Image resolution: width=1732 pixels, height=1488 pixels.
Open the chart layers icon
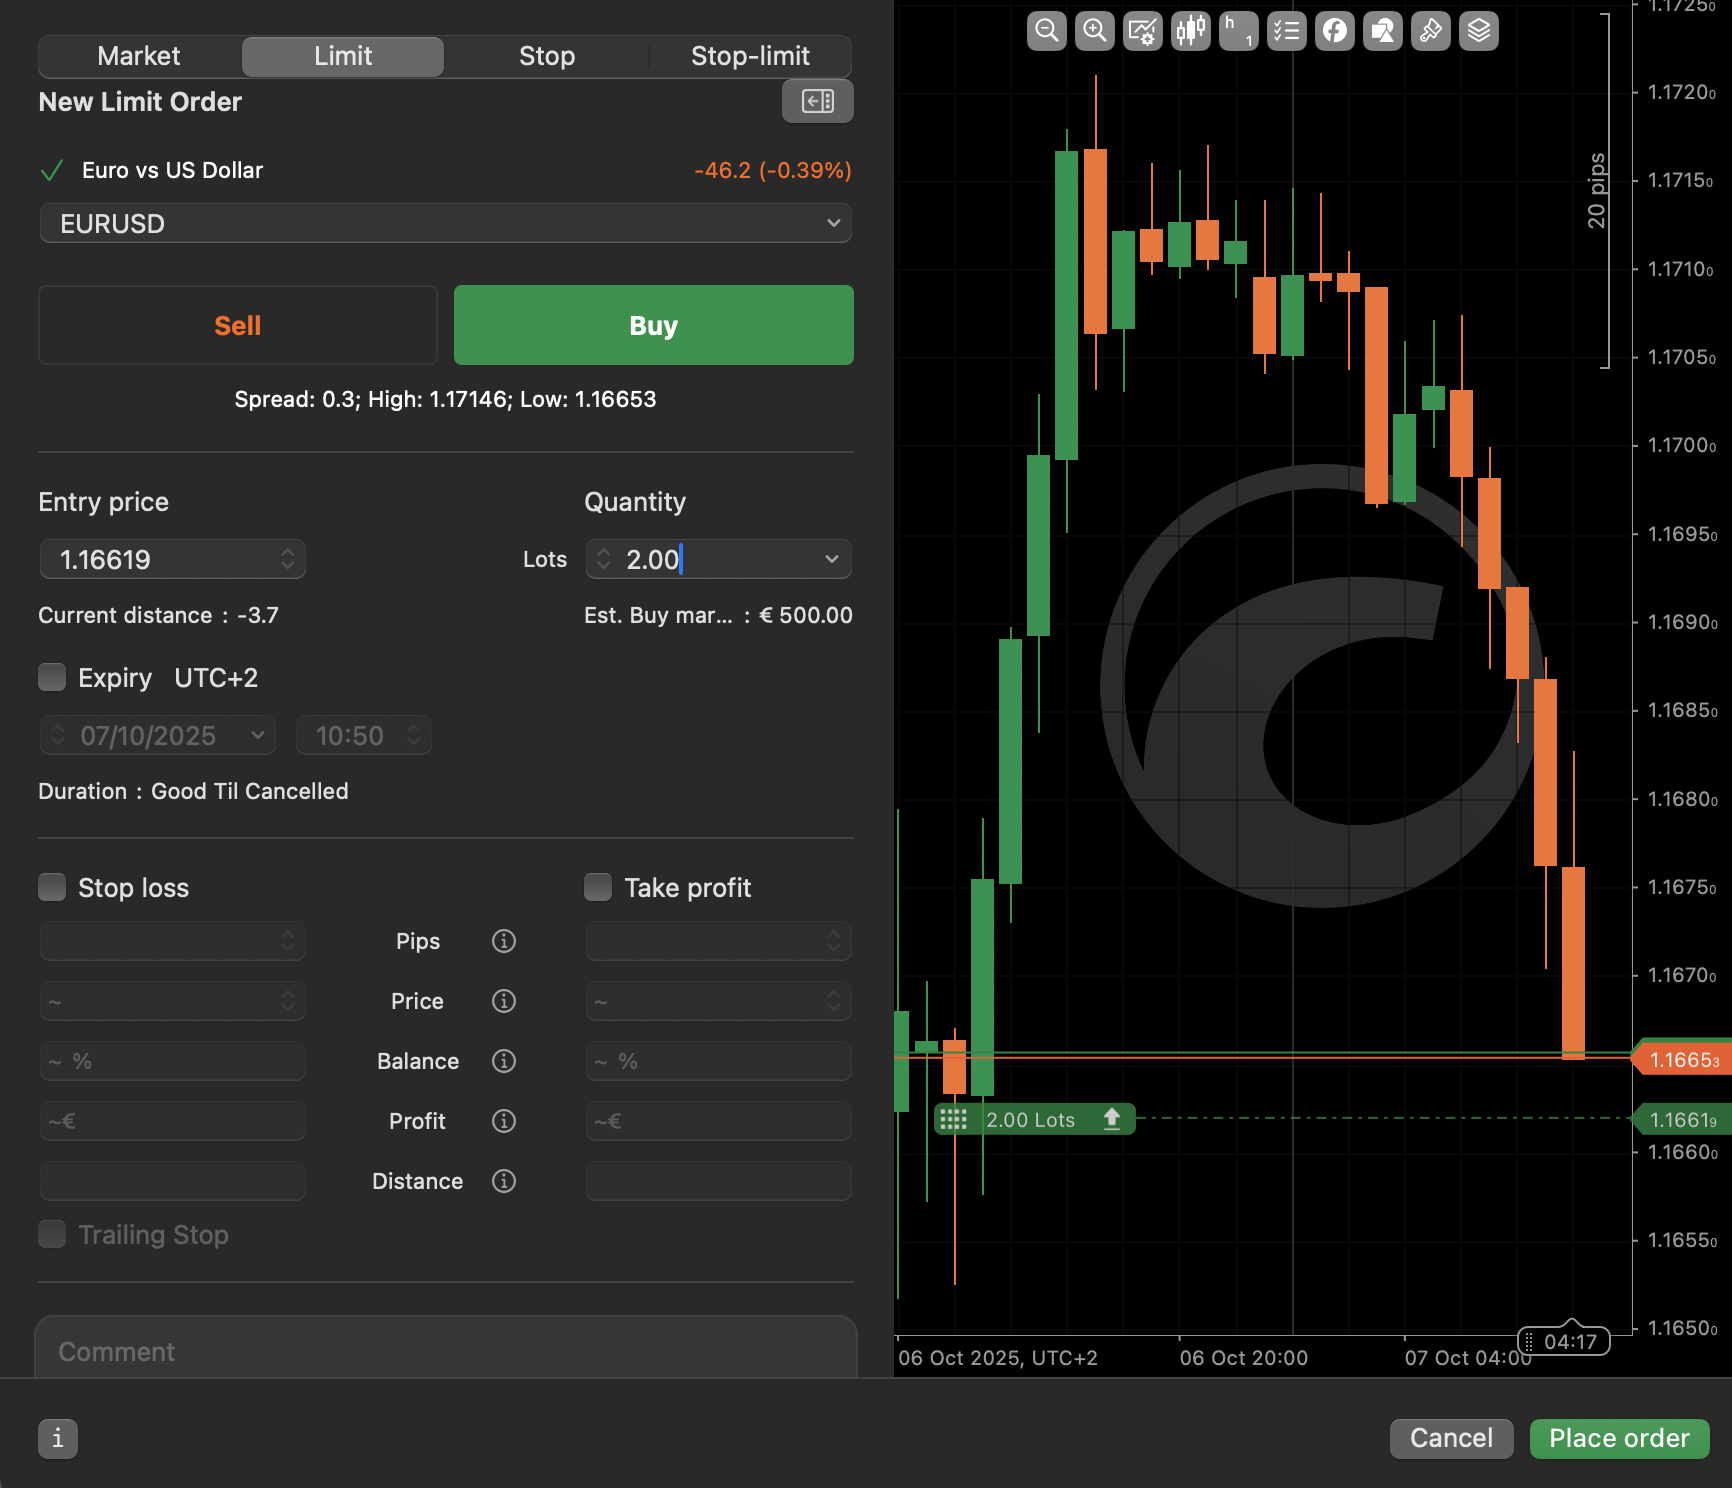pyautogui.click(x=1478, y=31)
